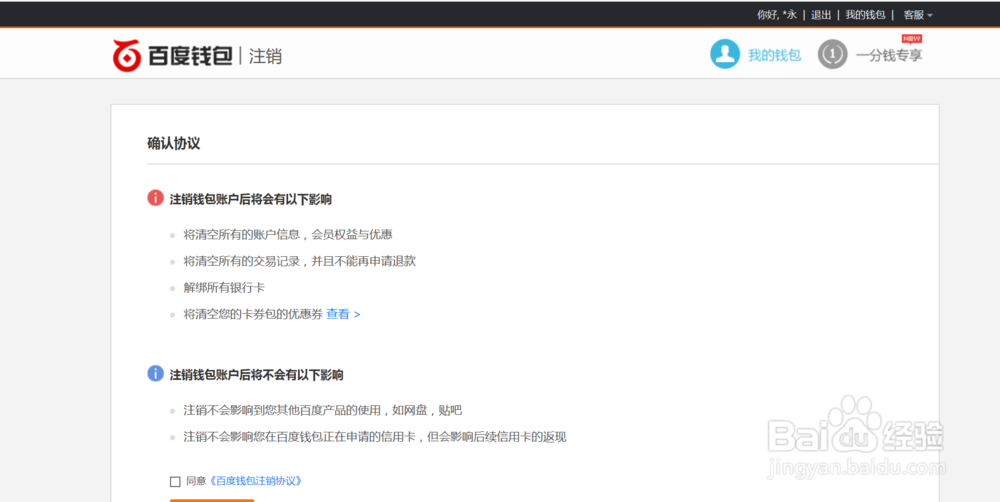Click heading 注销钱包账户后将会有以下影响
This screenshot has width=1000, height=502.
[x=251, y=199]
